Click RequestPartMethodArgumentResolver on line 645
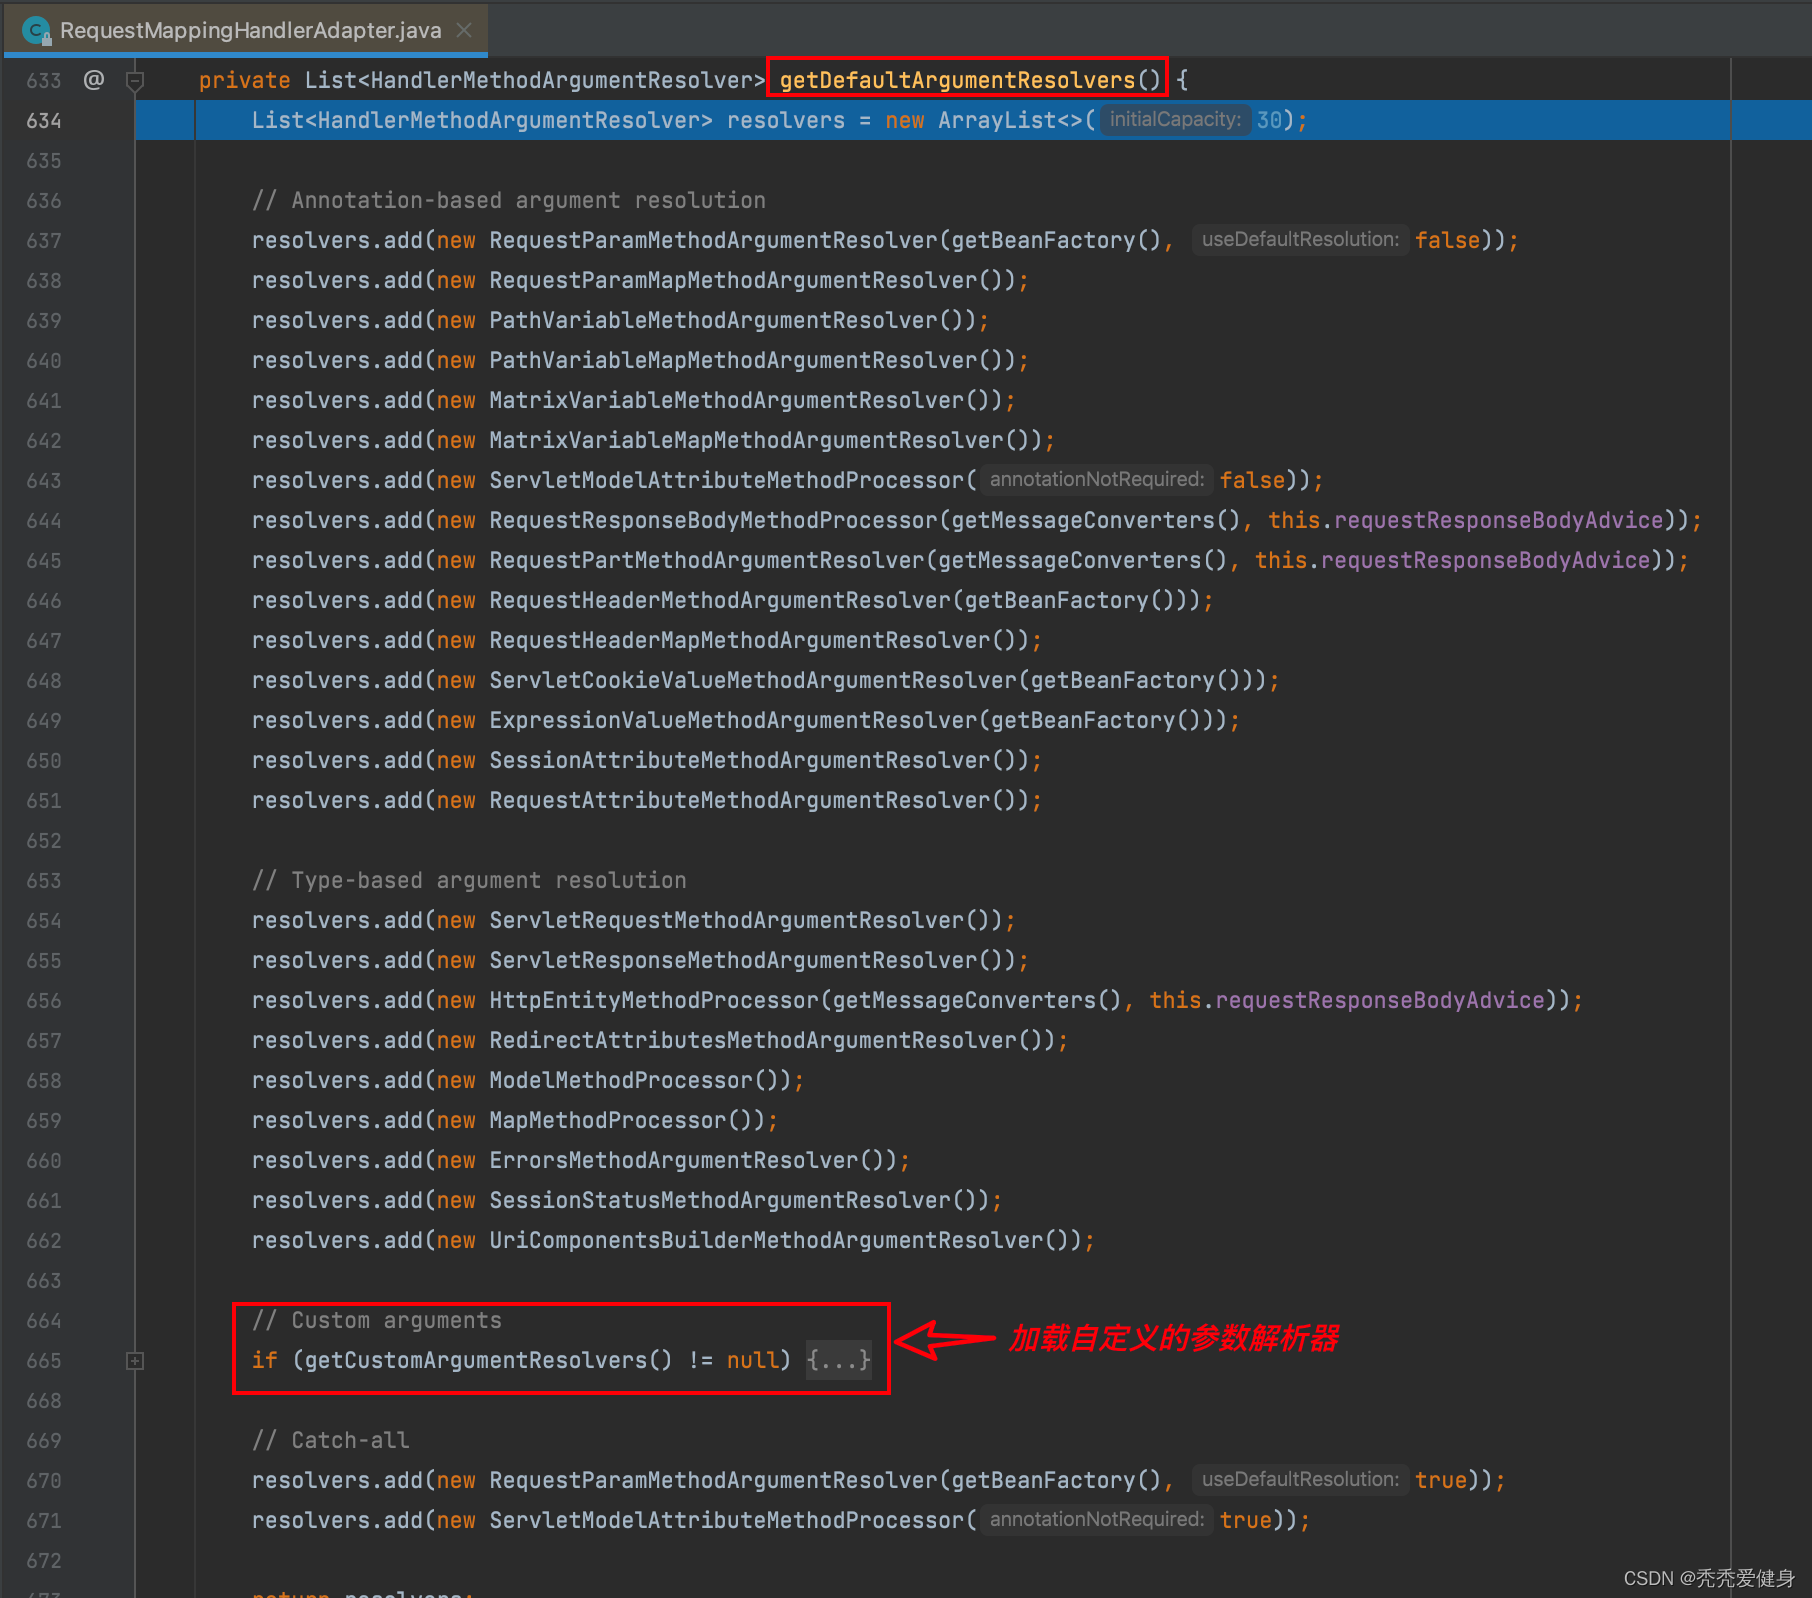Screen dimensions: 1812x1598 point(706,560)
